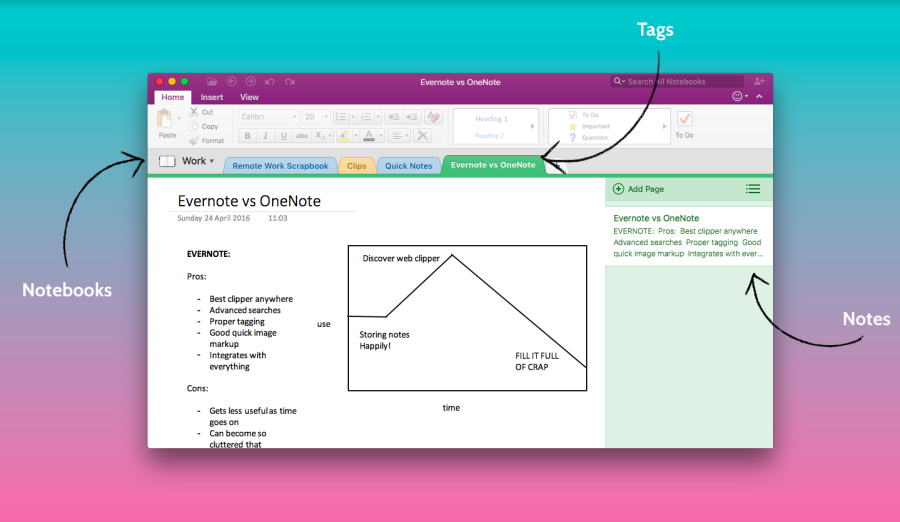Click the notebook icon beside Work
The height and width of the screenshot is (522, 900).
pos(167,161)
